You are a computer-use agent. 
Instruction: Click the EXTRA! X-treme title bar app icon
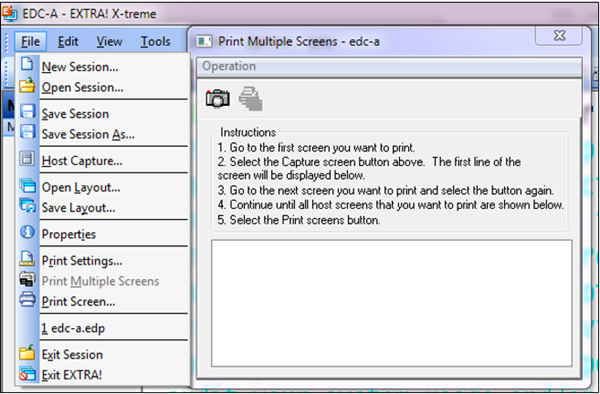tap(10, 14)
